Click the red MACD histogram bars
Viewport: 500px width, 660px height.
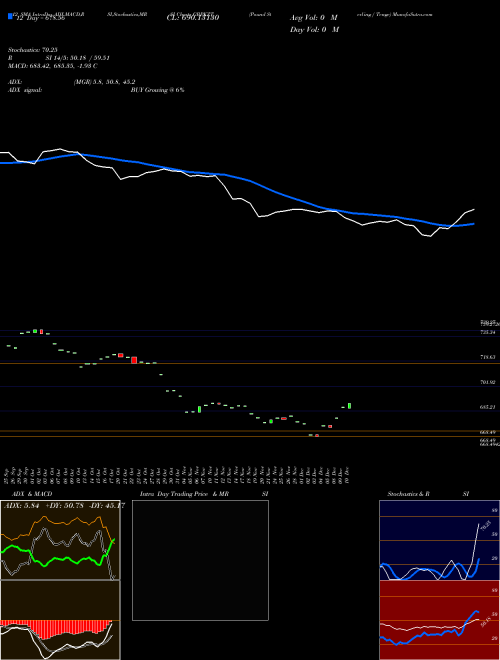55,630
